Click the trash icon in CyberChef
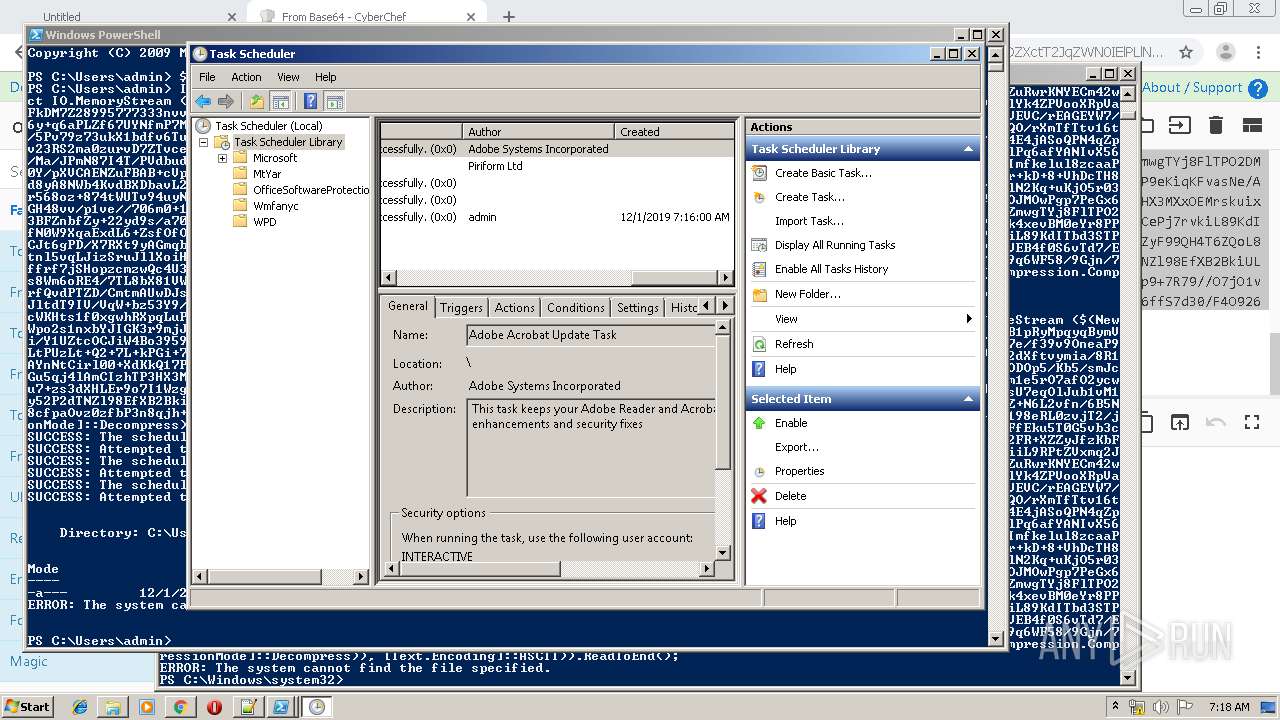The image size is (1280, 720). [x=1216, y=125]
